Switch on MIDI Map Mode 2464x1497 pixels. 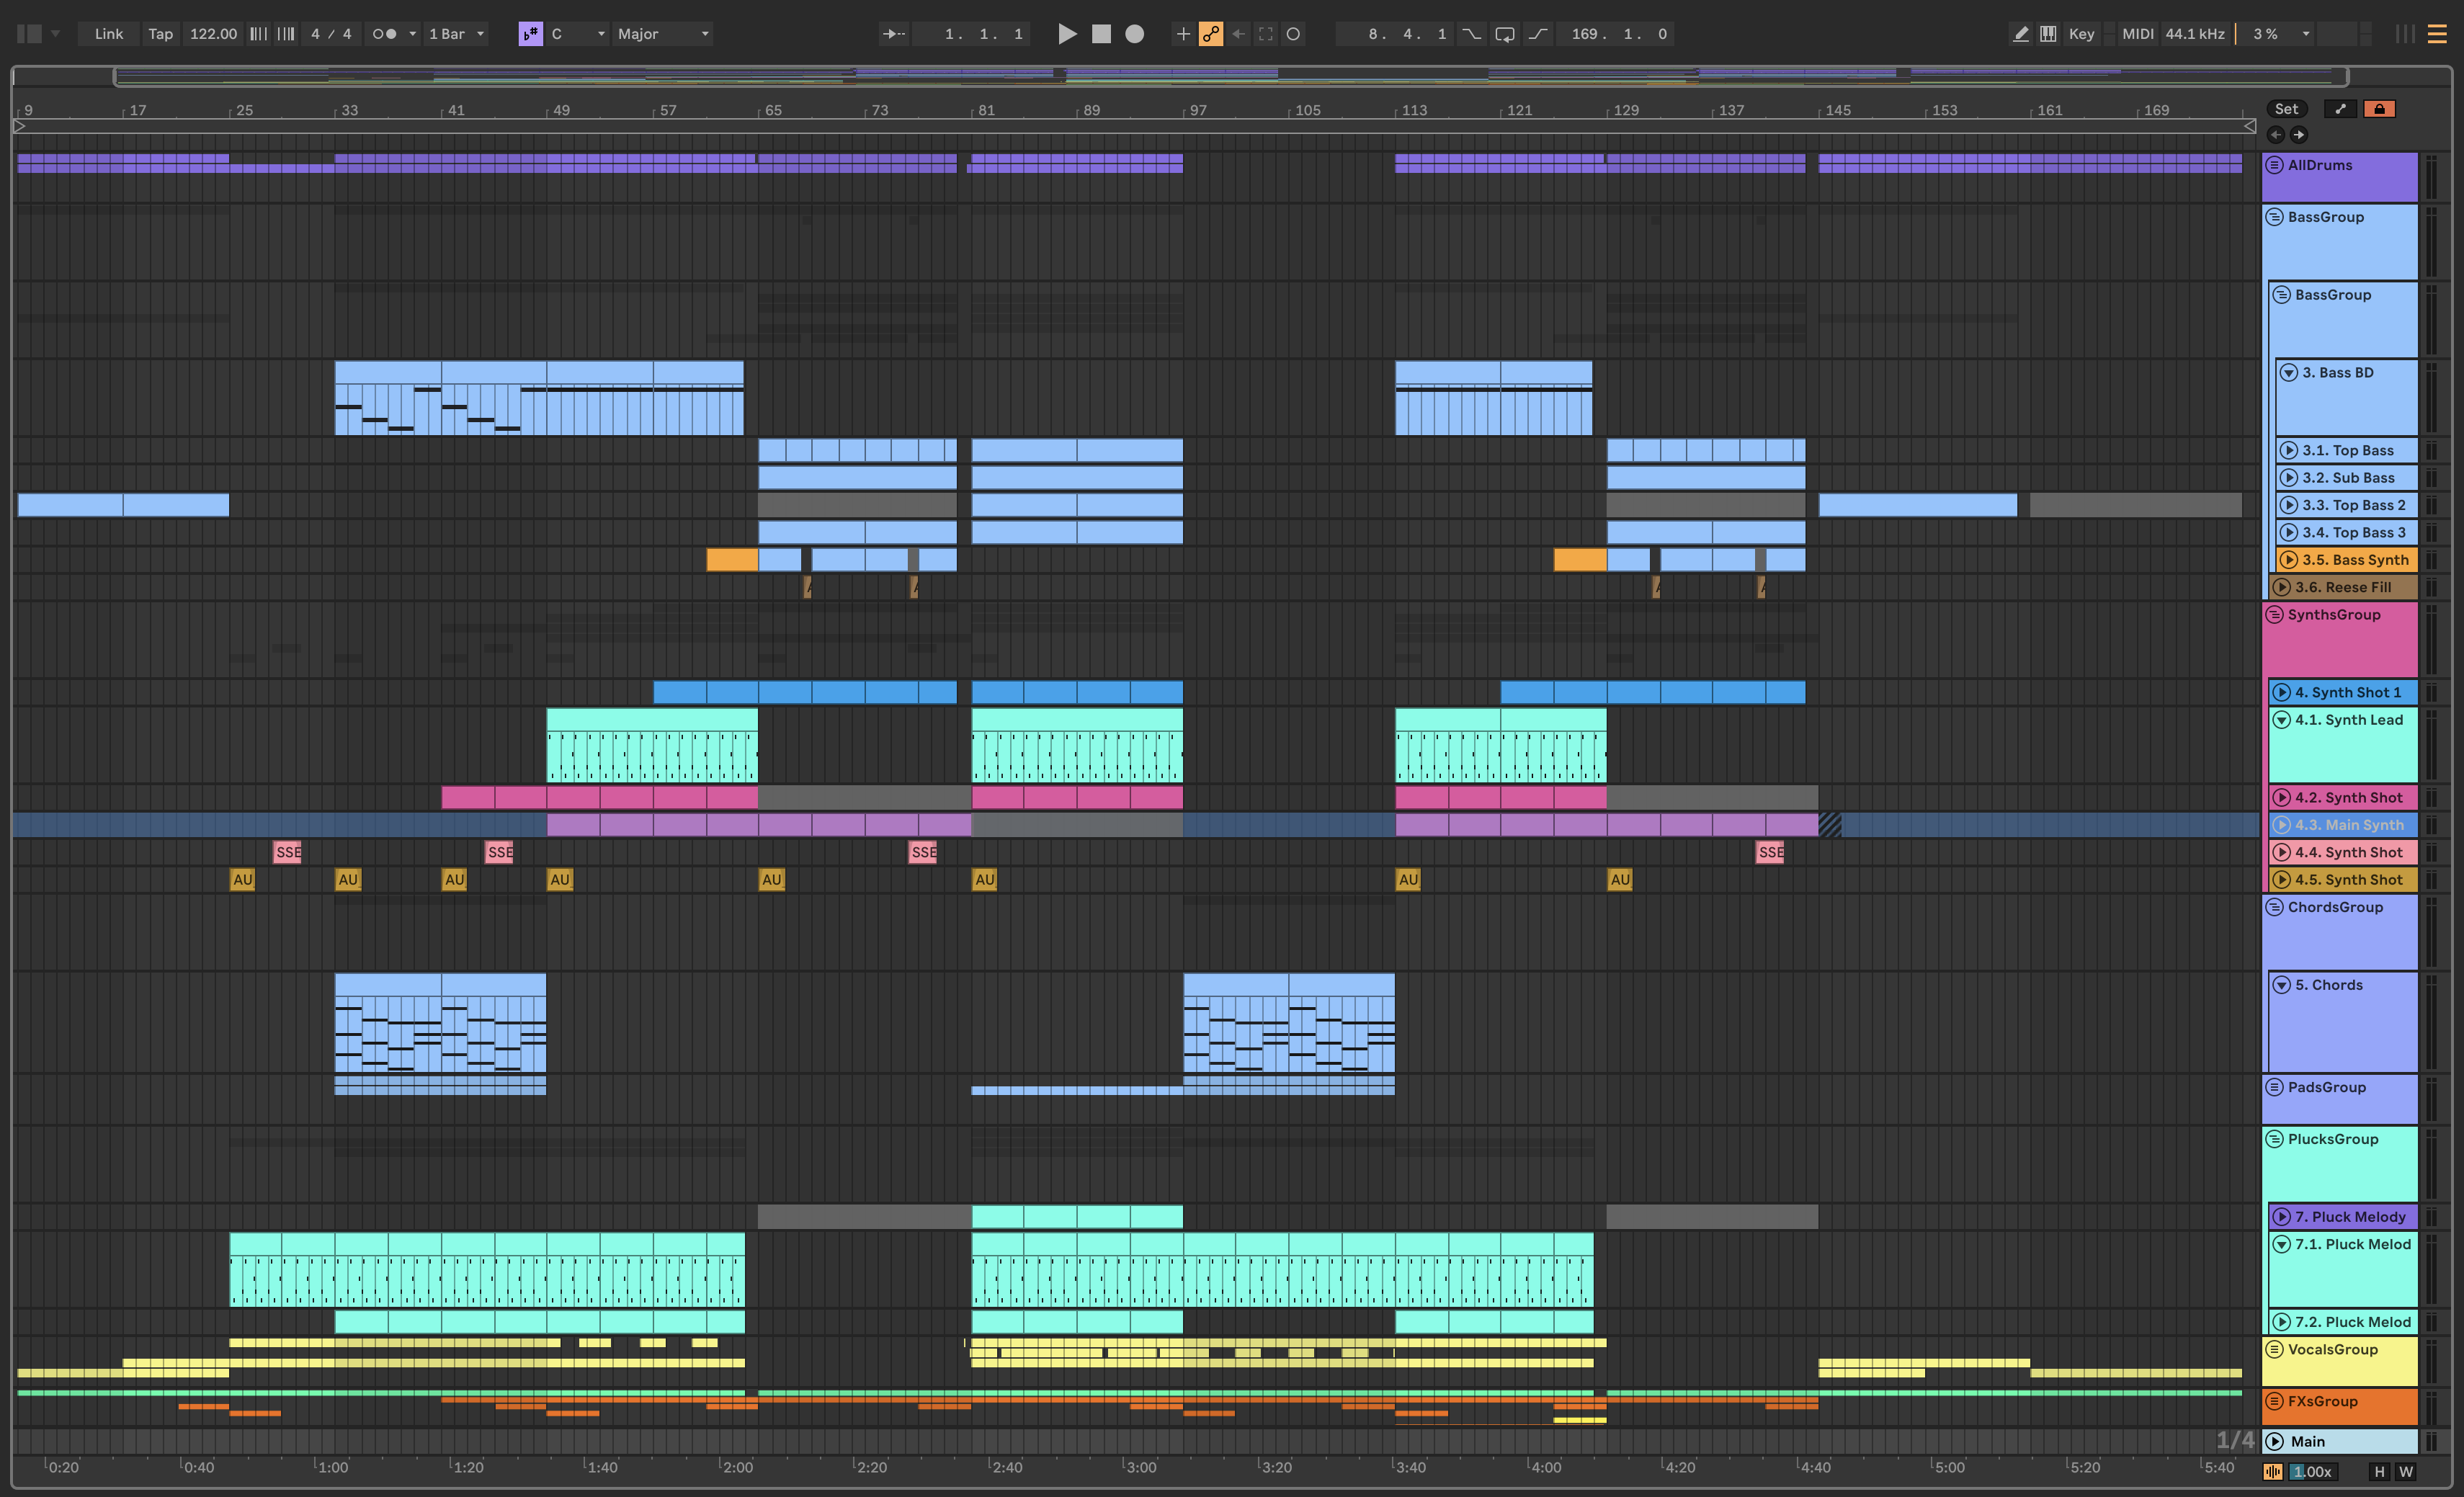(x=2137, y=34)
